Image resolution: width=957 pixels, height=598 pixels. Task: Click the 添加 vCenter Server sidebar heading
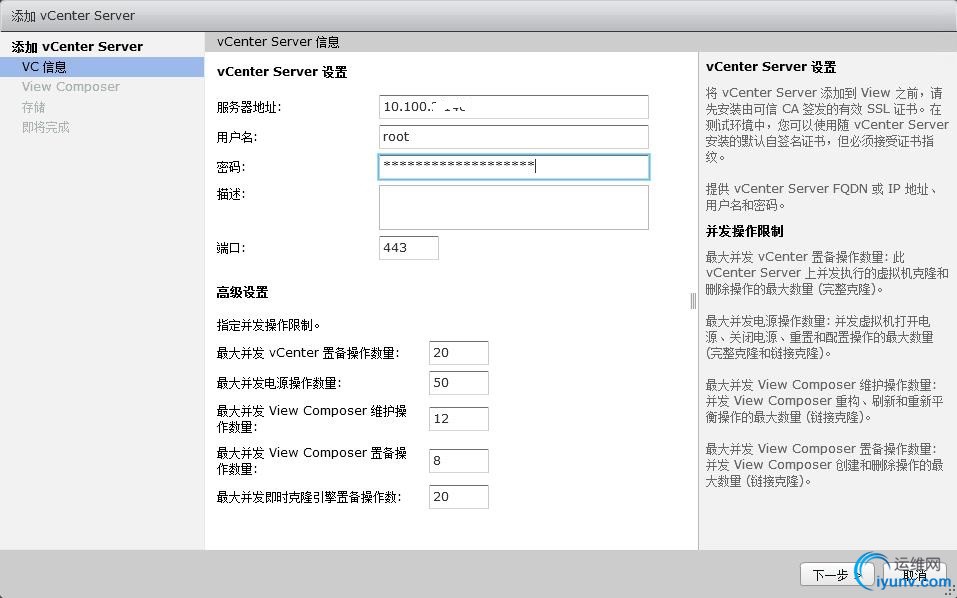(78, 47)
